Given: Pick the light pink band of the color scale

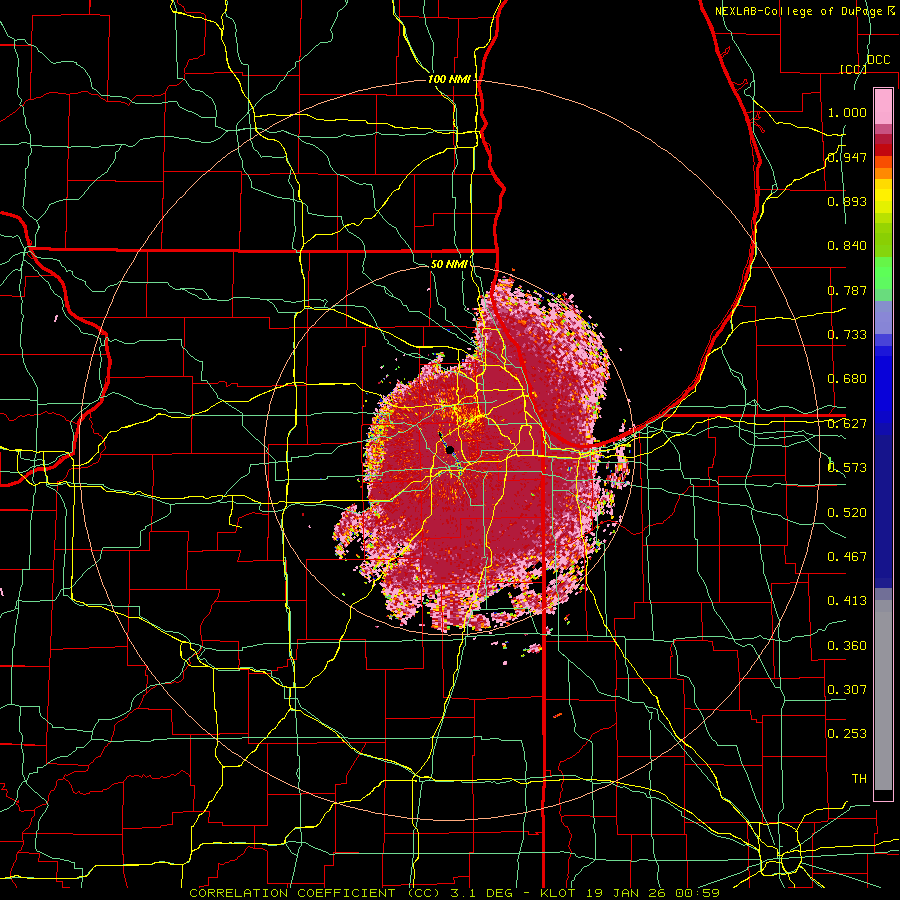Looking at the screenshot, I should point(883,106).
